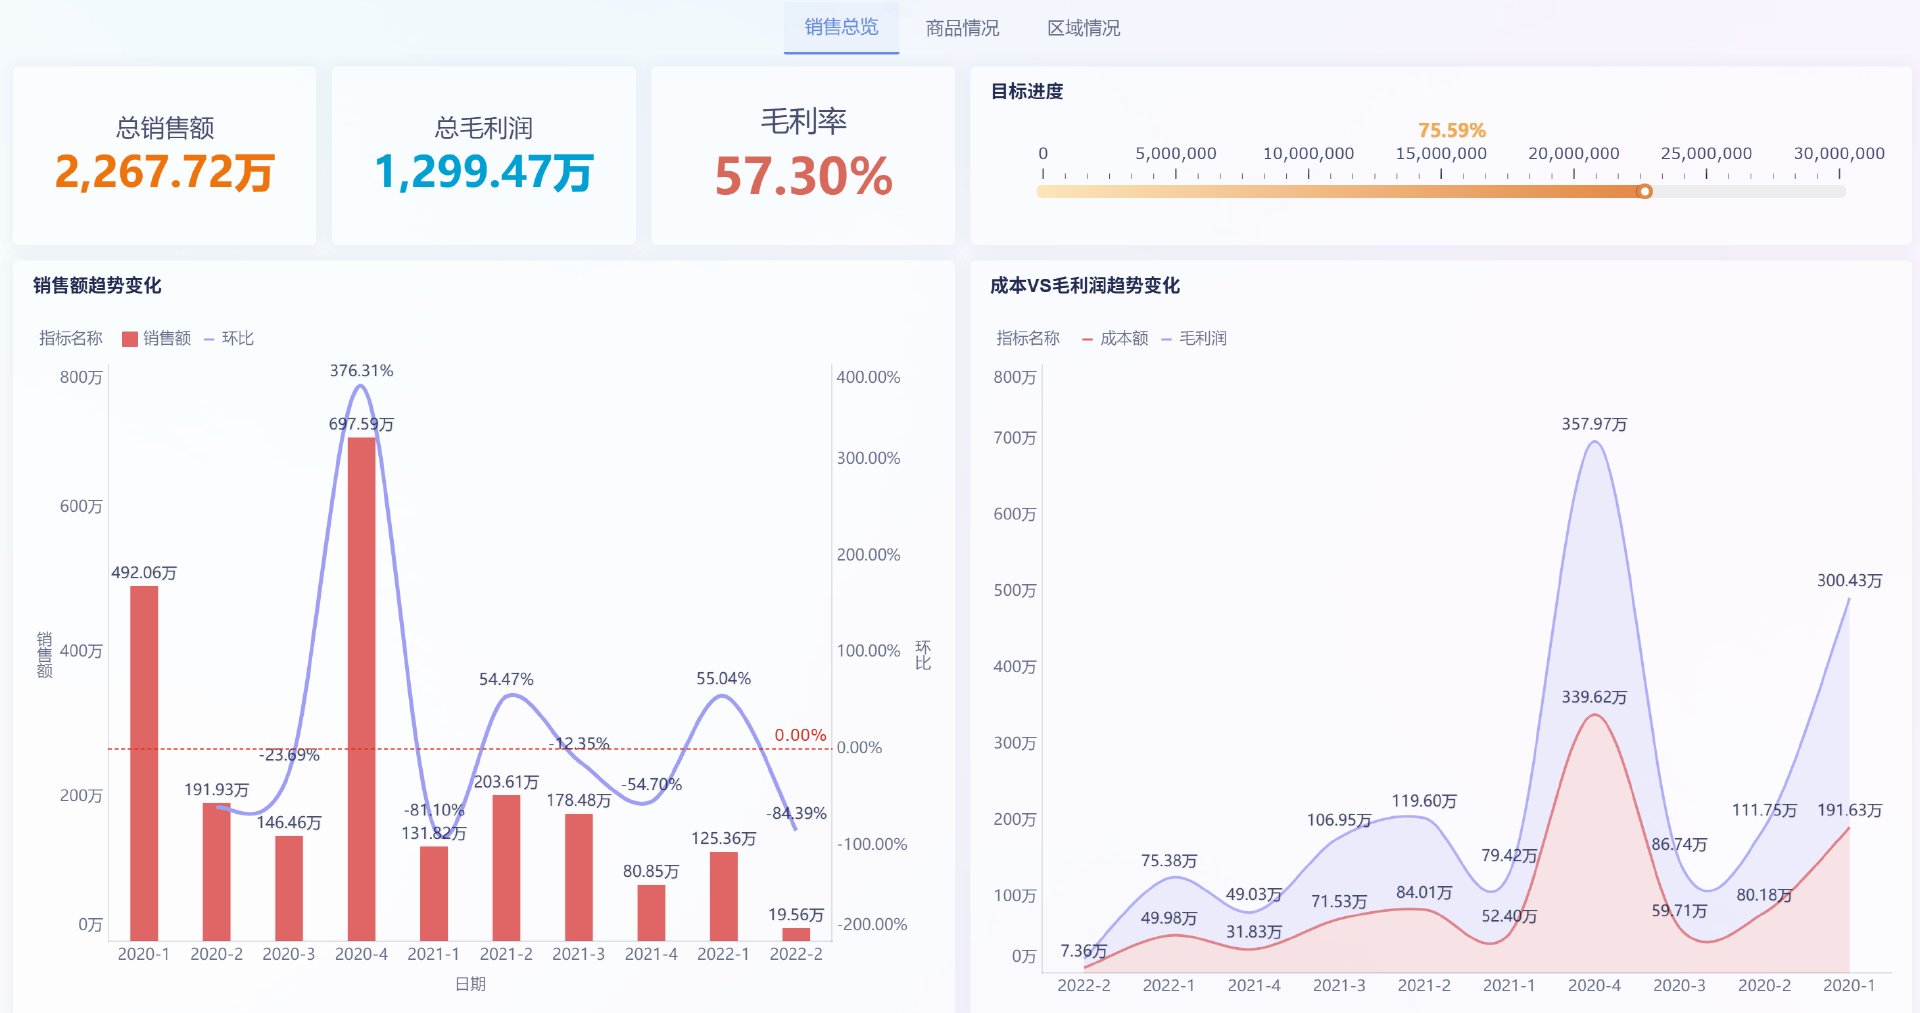
Task: Click the 毛利率 57.30% card
Action: 802,155
